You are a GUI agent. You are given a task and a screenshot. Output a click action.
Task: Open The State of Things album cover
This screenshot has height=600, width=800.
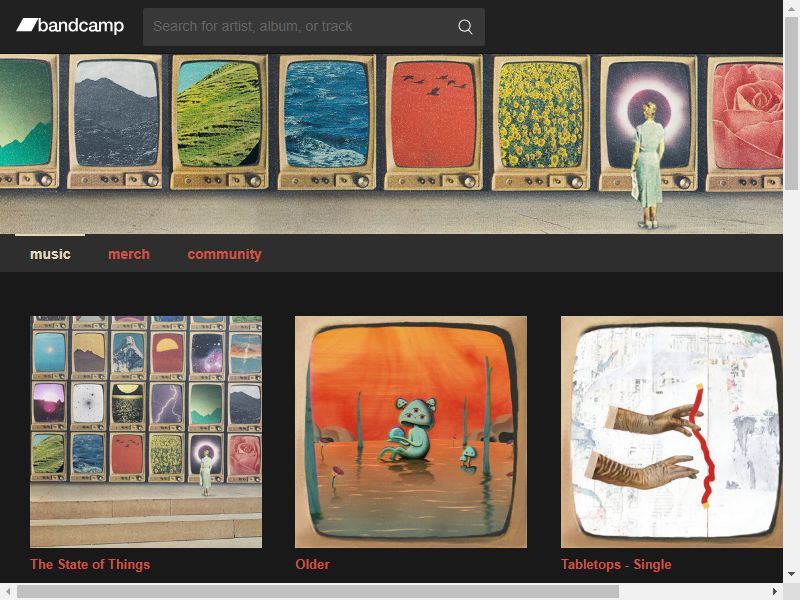coord(146,432)
